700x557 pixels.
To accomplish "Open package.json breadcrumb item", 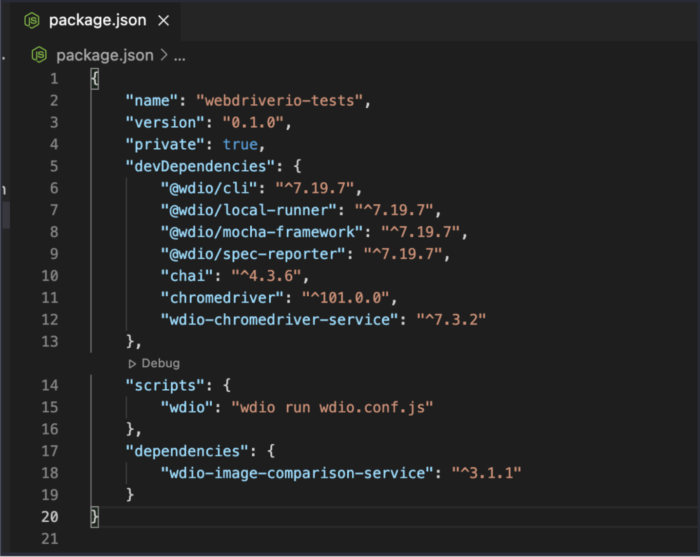I will pos(104,55).
